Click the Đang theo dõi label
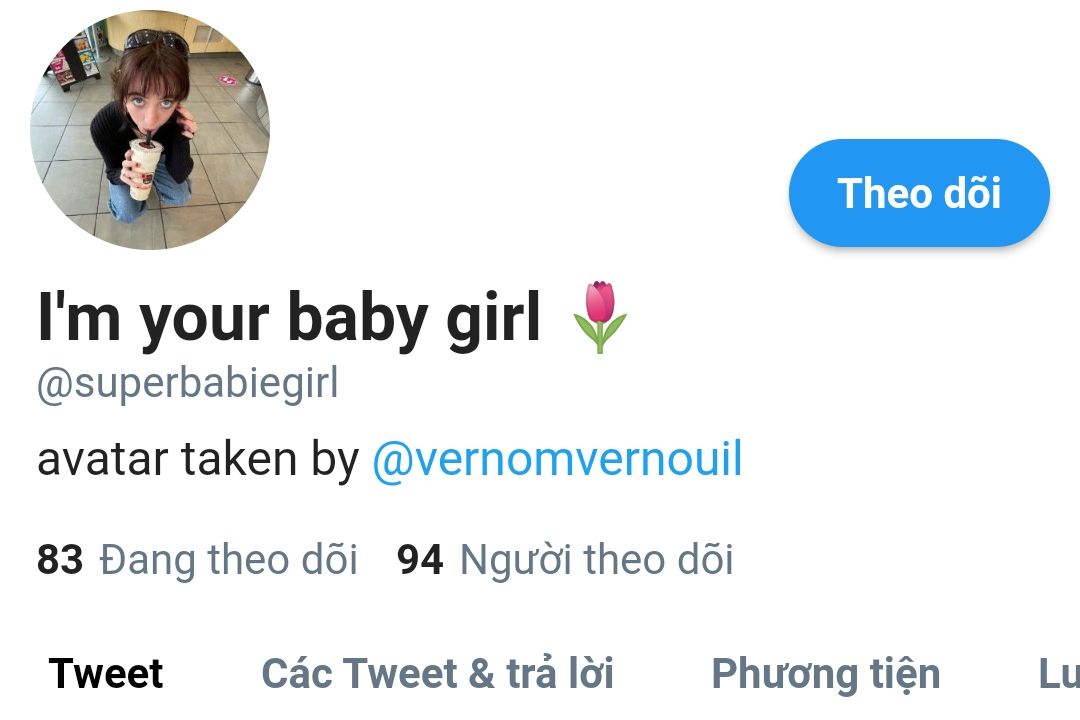1080x720 pixels. pyautogui.click(x=229, y=559)
